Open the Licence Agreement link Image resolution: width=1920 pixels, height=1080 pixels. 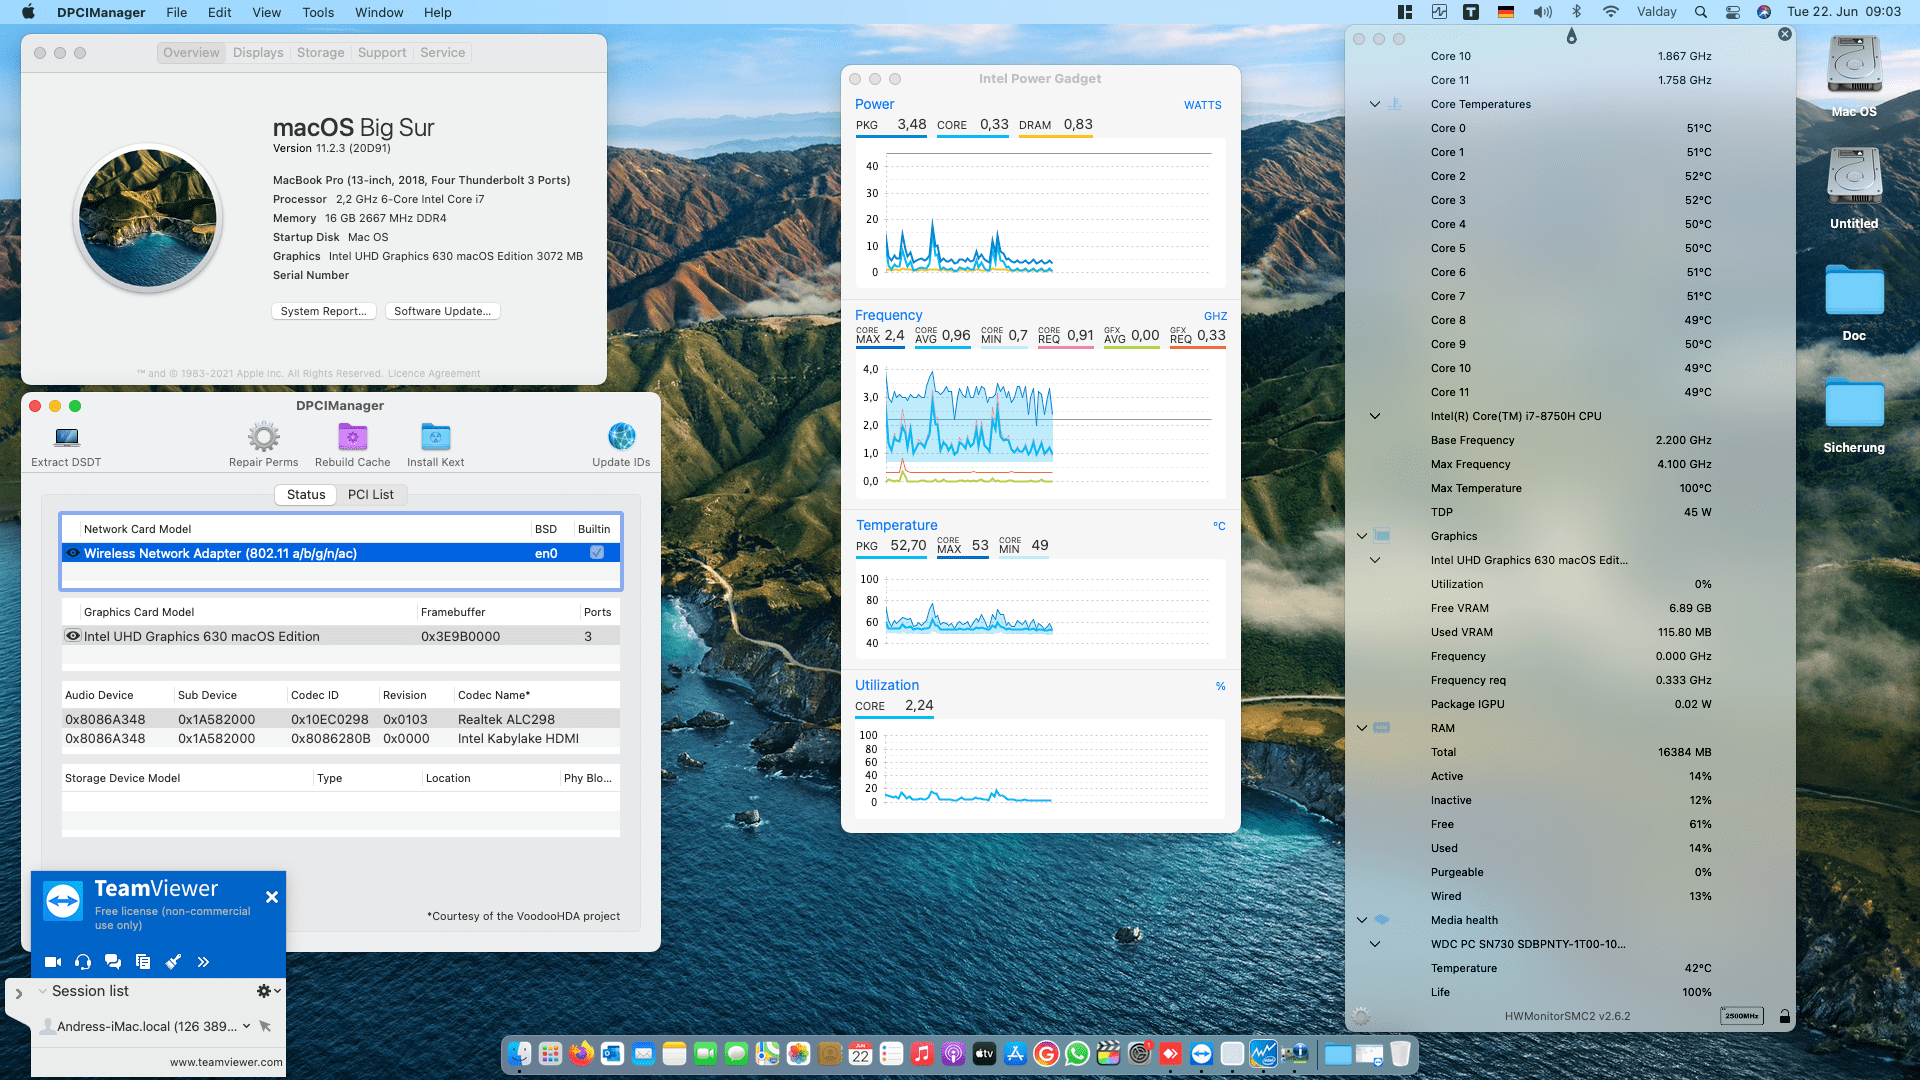click(434, 374)
